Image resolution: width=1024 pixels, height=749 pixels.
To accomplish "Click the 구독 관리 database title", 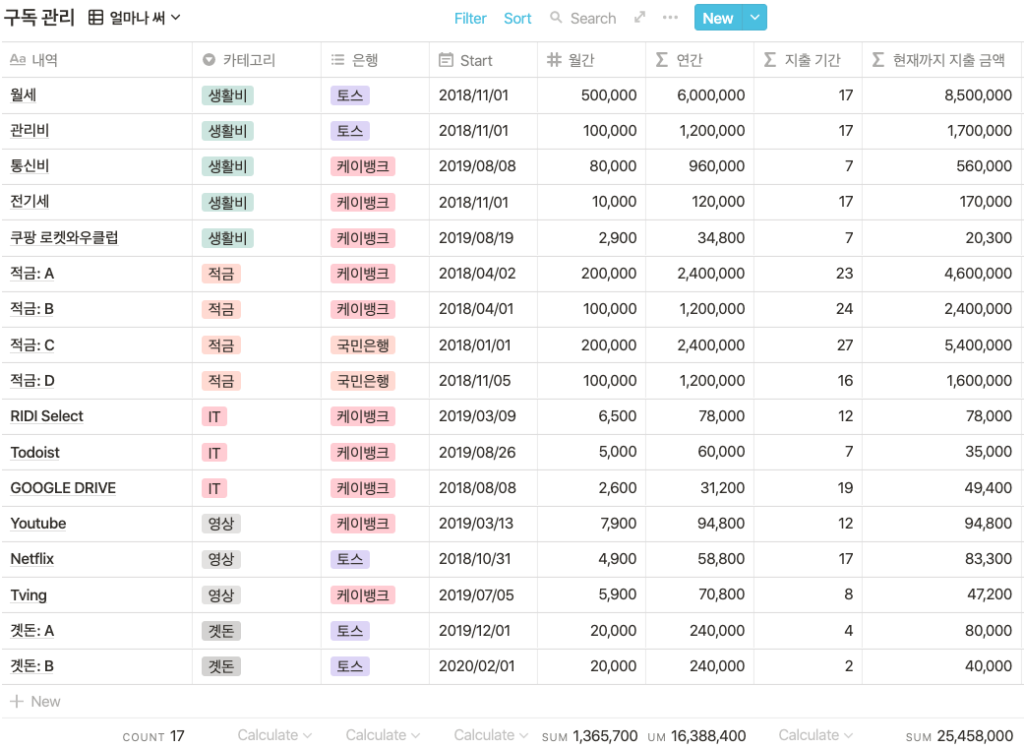I will [39, 18].
